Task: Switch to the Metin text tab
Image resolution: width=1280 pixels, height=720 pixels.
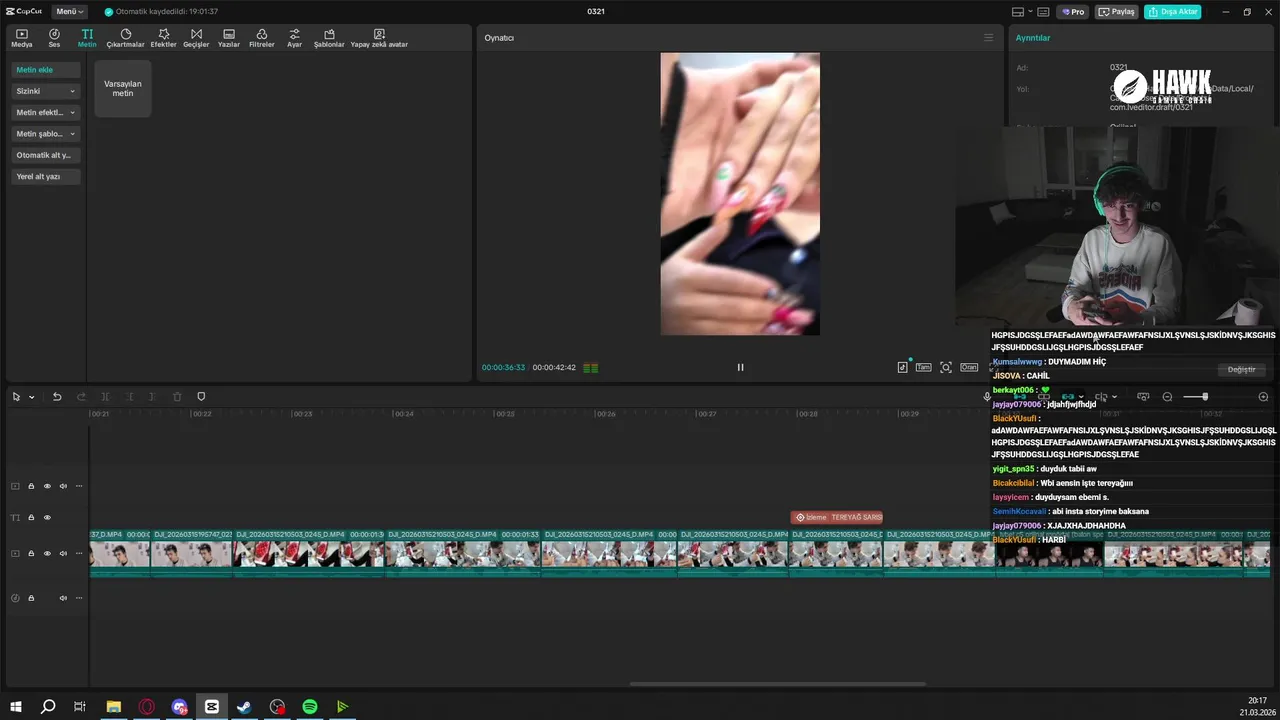Action: coord(87,38)
